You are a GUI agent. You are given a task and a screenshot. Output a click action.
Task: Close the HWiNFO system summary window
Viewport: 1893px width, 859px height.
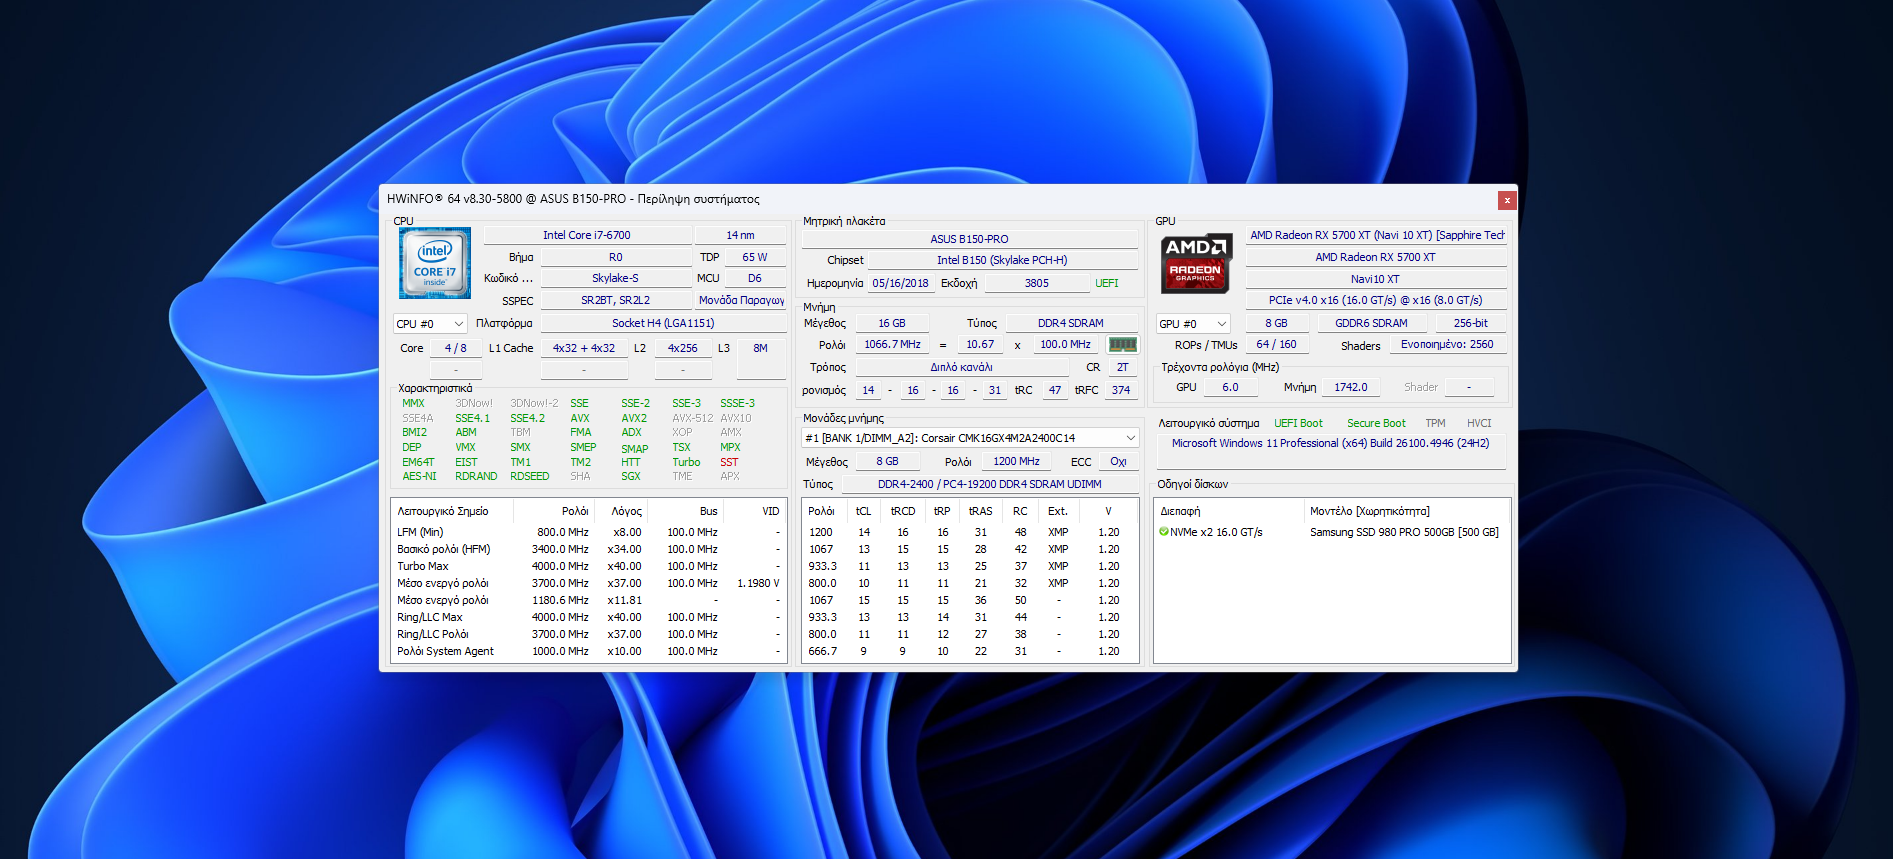[1507, 200]
